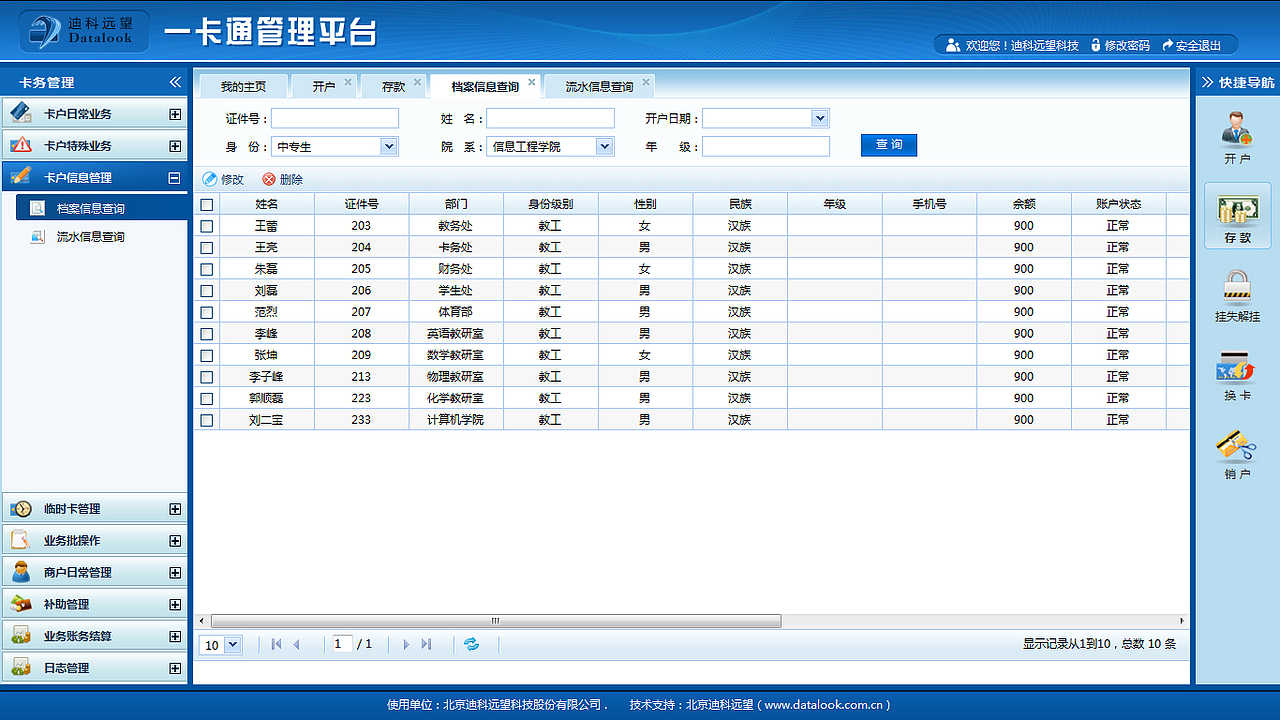Viewport: 1280px width, 720px height.
Task: Check the row for 范烈
Action: pyautogui.click(x=207, y=312)
